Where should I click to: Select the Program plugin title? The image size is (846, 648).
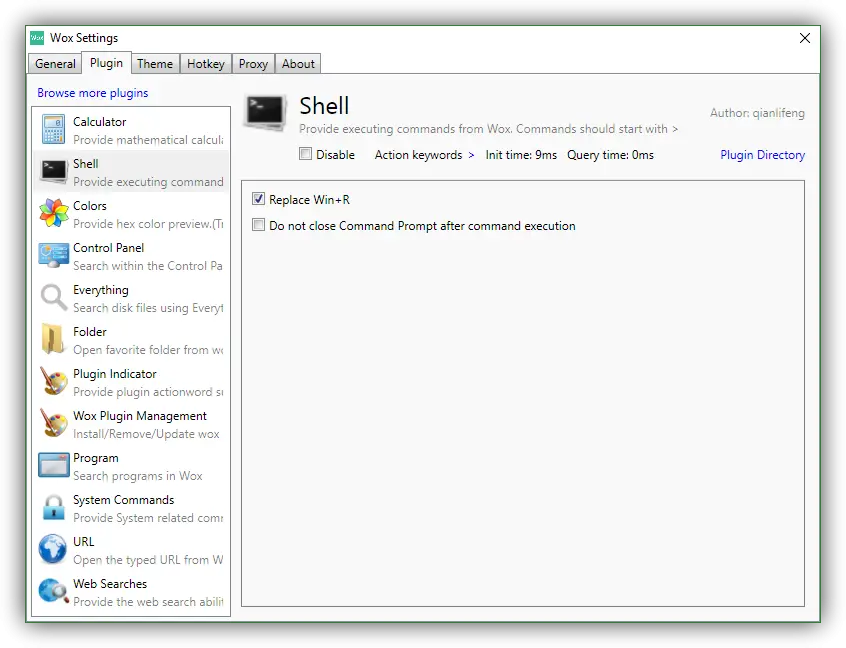pyautogui.click(x=96, y=458)
